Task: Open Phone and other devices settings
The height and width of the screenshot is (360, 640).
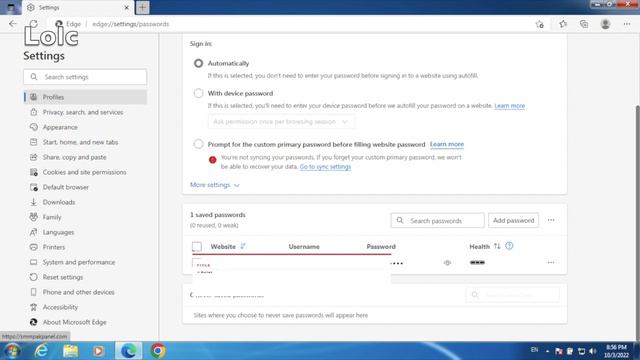Action: (x=78, y=292)
